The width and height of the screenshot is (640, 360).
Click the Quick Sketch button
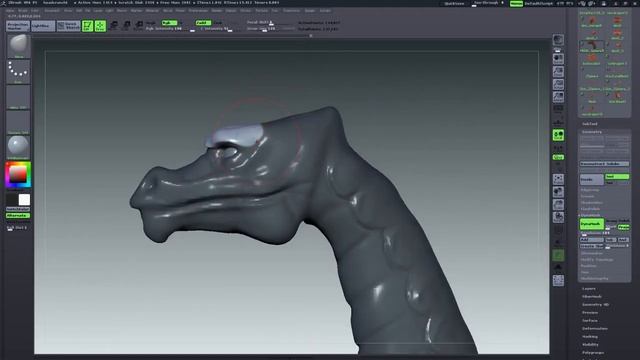point(69,26)
